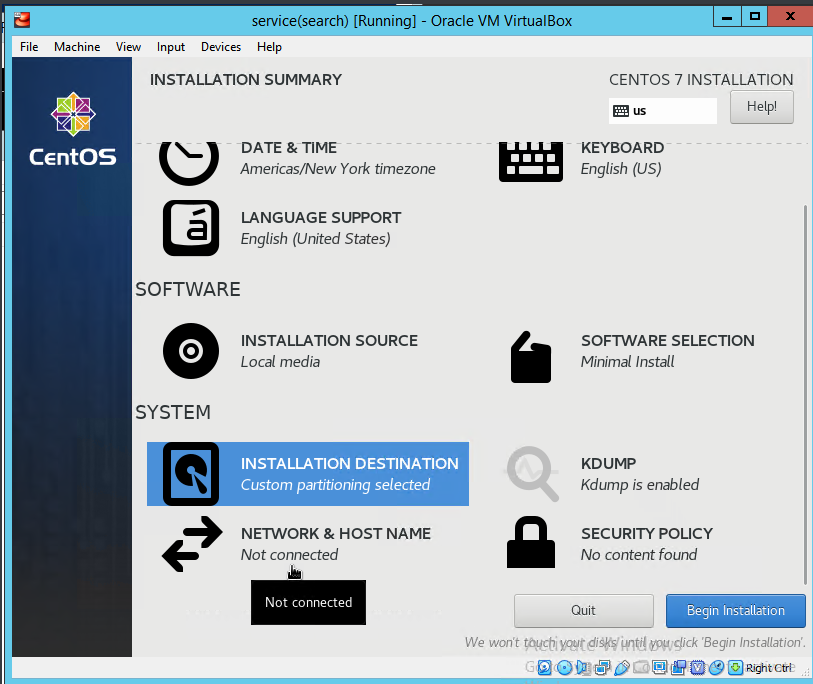Open Security Policy padlock icon
The image size is (813, 684).
[530, 542]
